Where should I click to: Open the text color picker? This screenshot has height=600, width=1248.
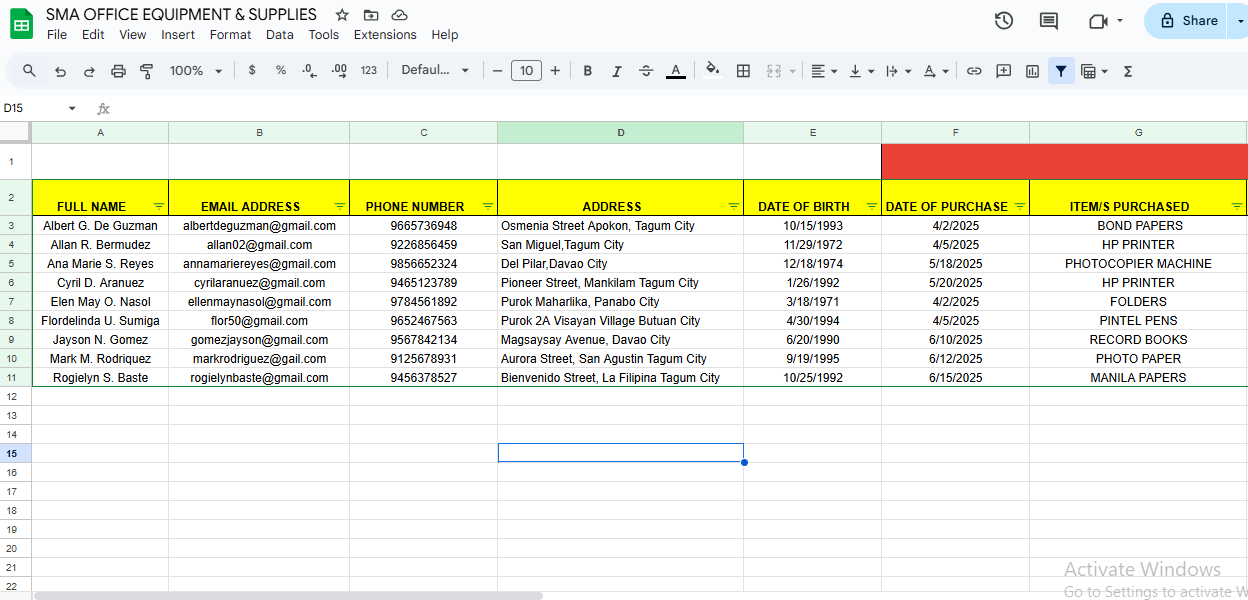[x=676, y=71]
